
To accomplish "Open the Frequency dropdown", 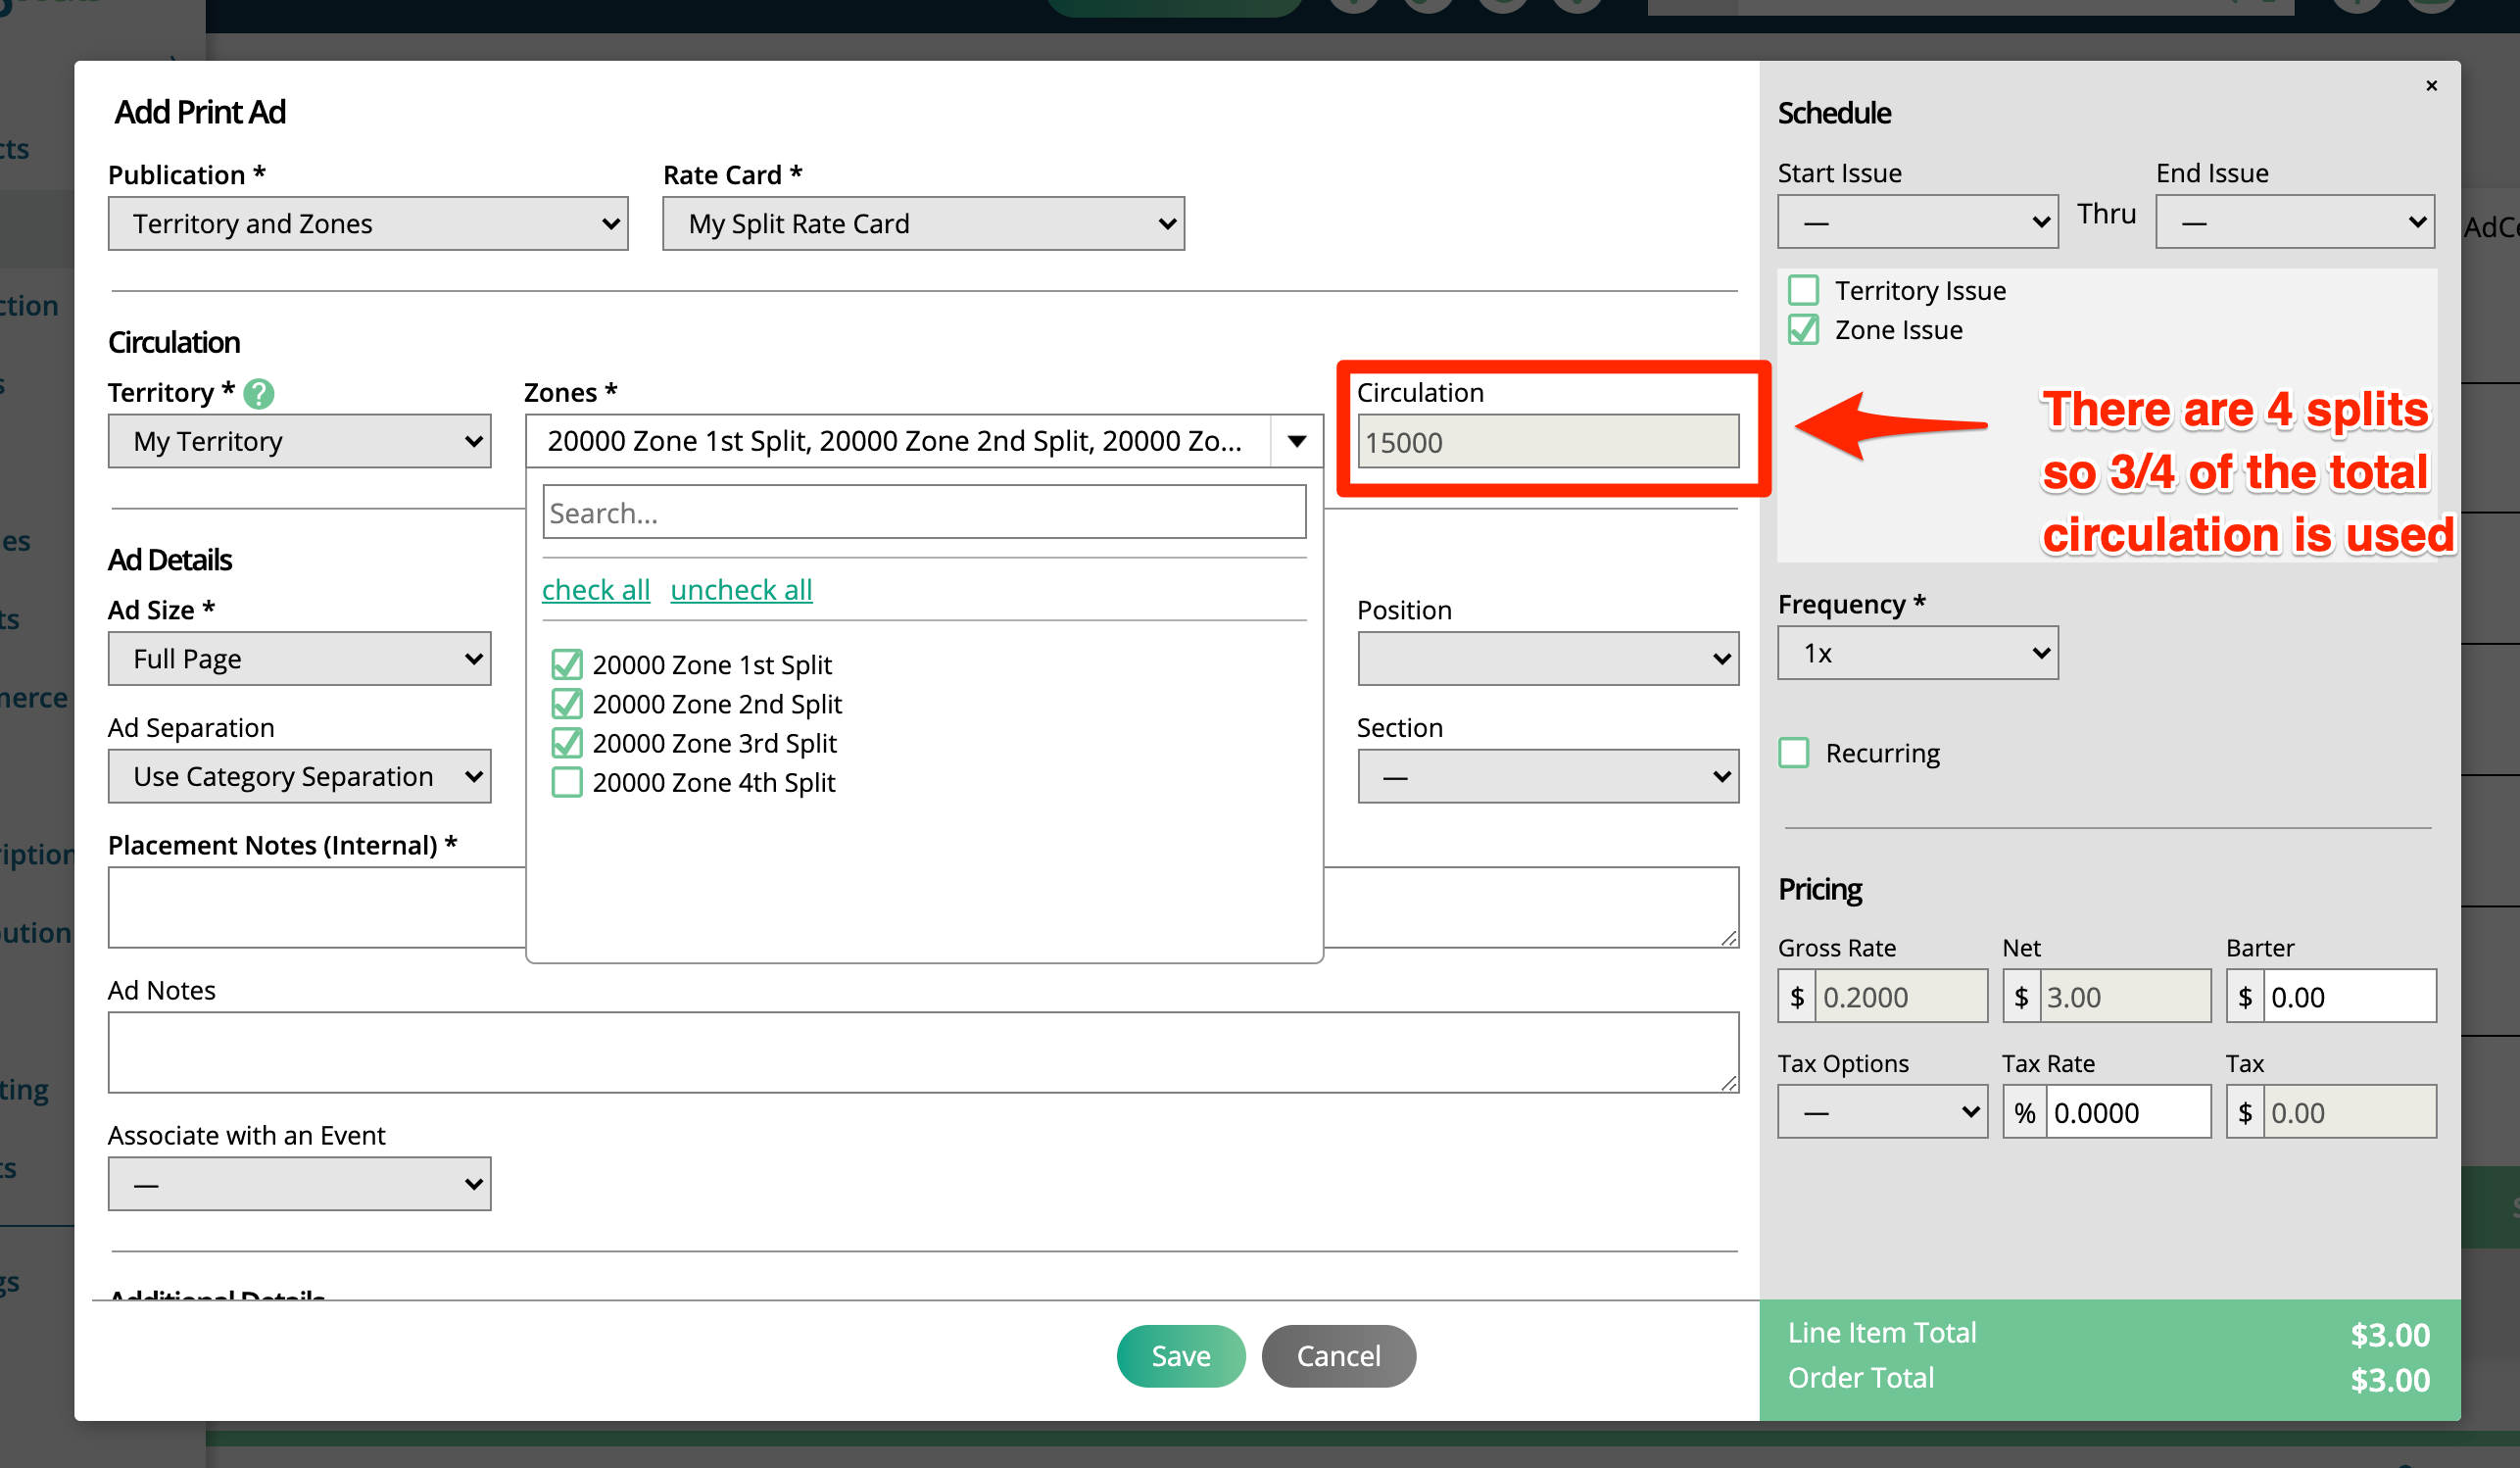I will 1915,654.
